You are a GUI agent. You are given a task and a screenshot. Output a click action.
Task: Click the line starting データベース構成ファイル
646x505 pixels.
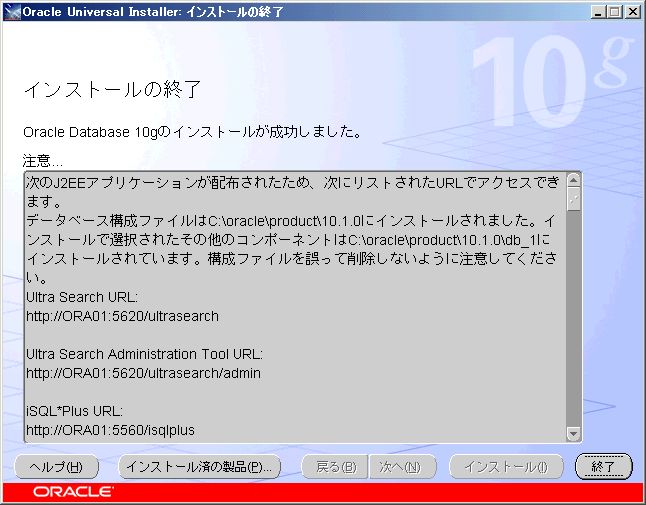click(x=291, y=221)
